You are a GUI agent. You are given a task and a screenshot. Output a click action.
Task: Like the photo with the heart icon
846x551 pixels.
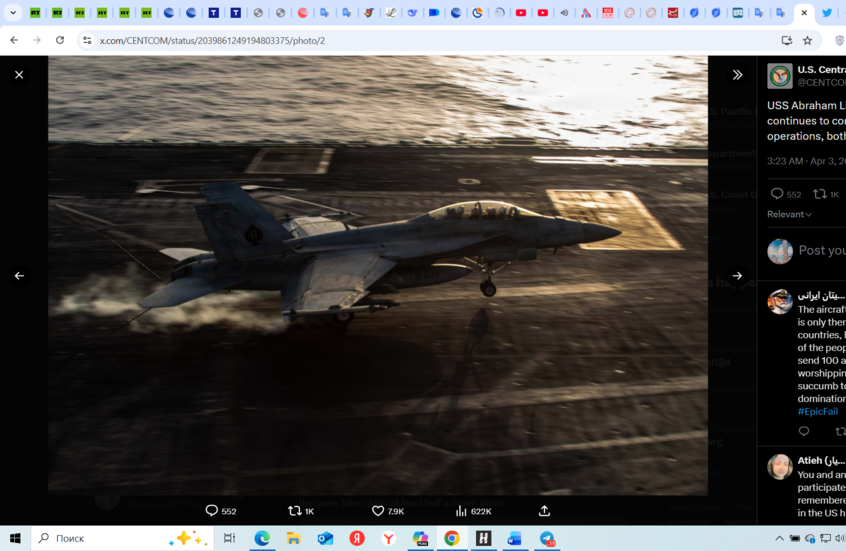pos(378,511)
